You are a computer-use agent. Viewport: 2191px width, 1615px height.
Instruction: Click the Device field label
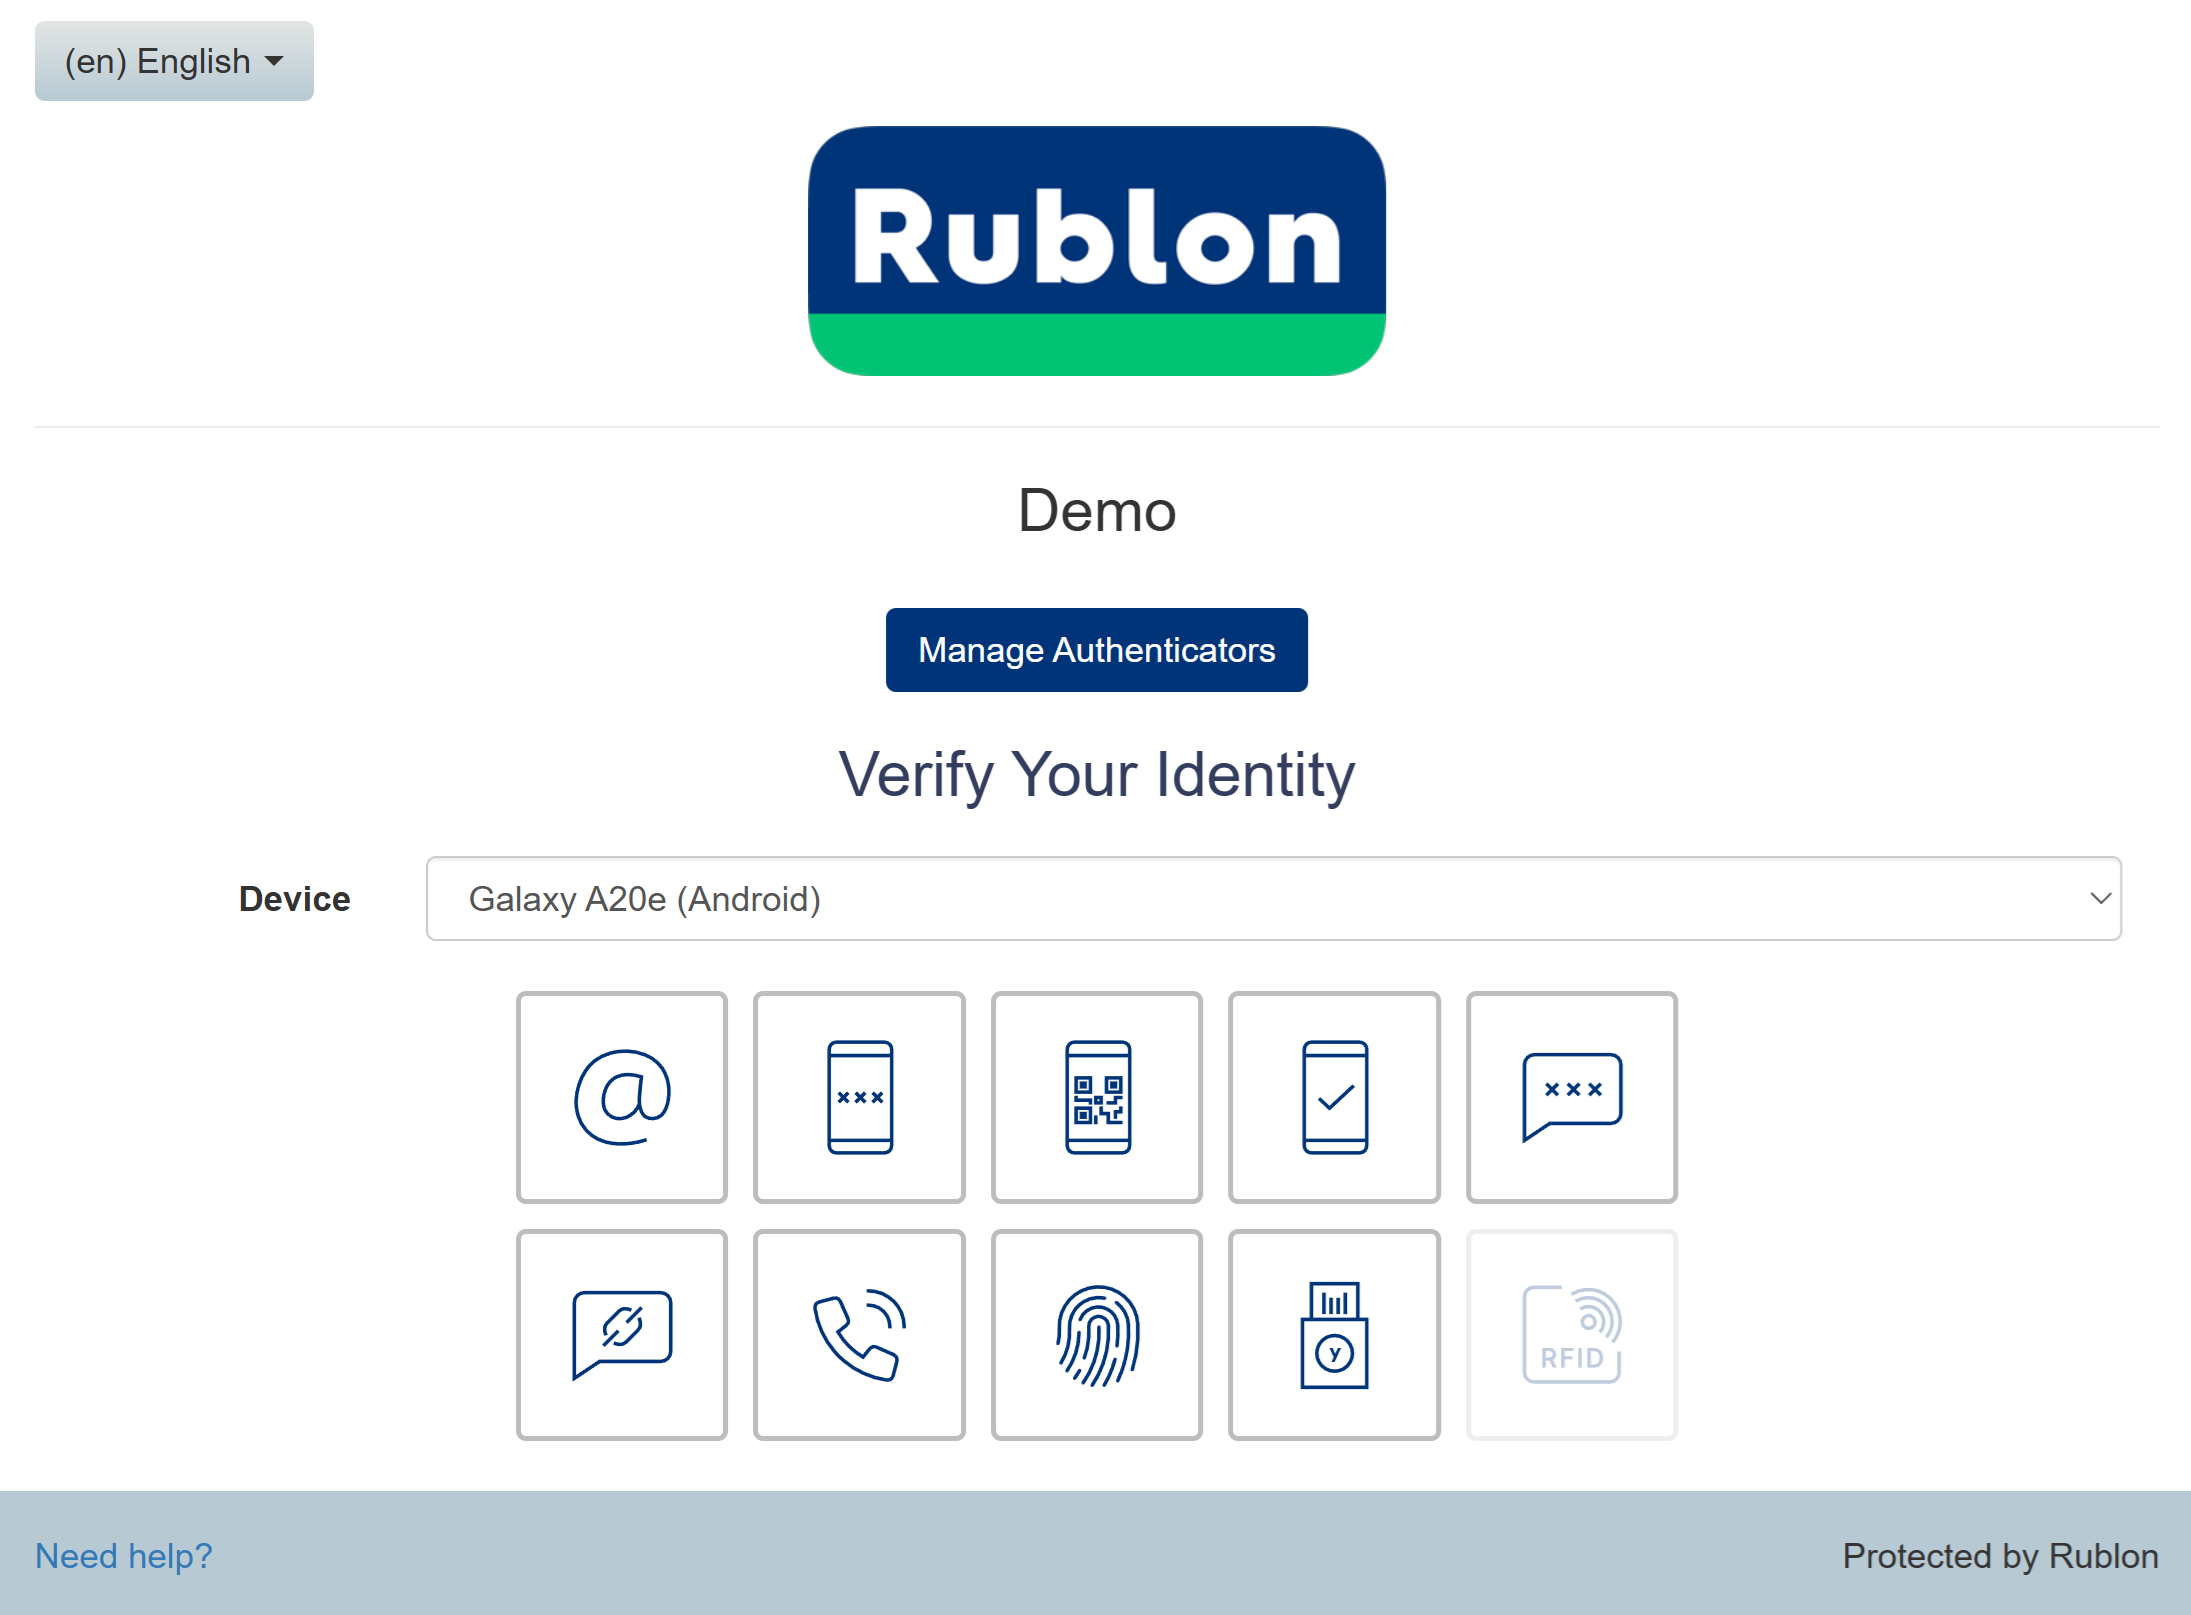pos(294,898)
